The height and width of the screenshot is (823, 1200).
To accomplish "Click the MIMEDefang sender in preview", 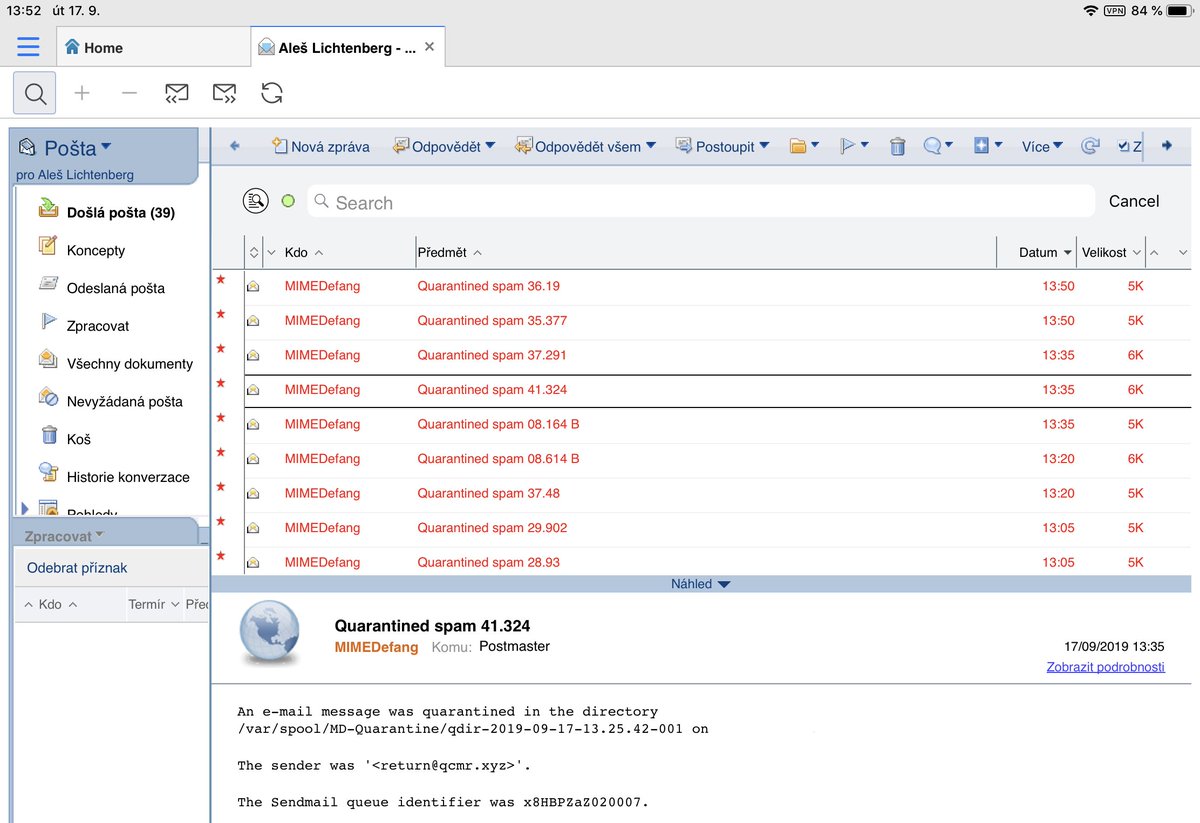I will click(x=376, y=647).
